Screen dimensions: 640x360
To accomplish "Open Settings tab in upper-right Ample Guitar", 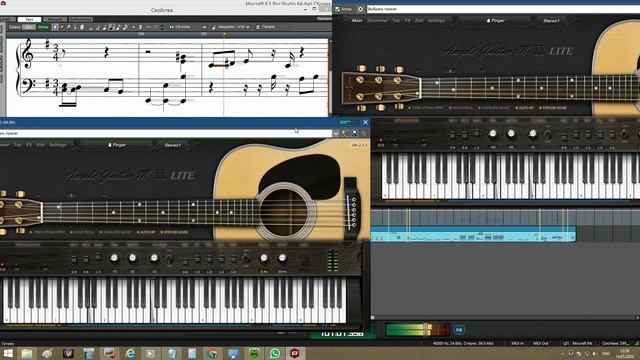I will point(436,20).
